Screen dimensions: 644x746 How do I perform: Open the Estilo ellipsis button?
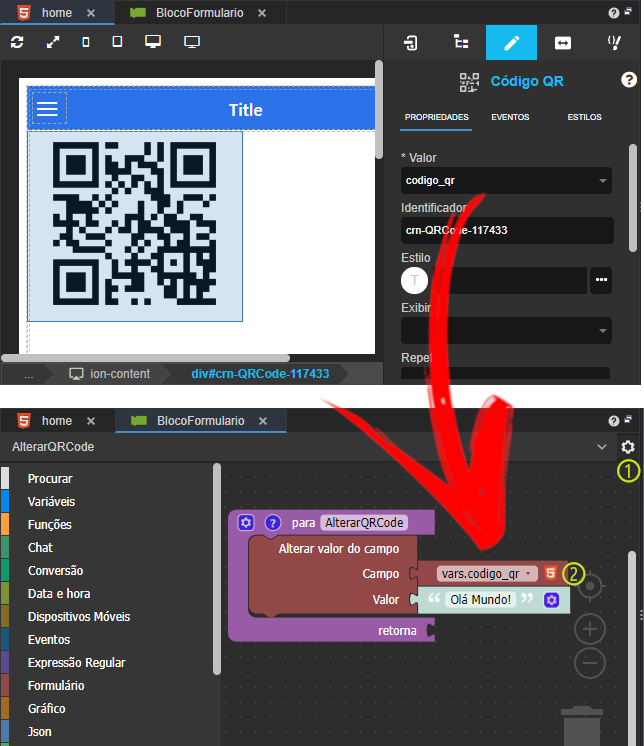point(601,280)
